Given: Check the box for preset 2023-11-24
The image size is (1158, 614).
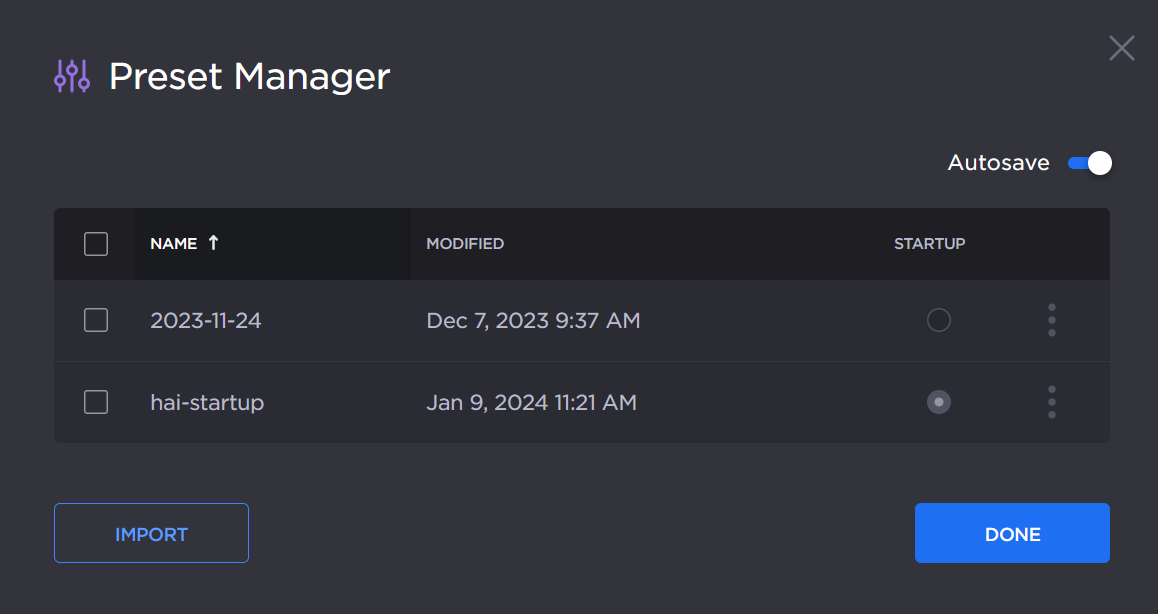Looking at the screenshot, I should 96,320.
